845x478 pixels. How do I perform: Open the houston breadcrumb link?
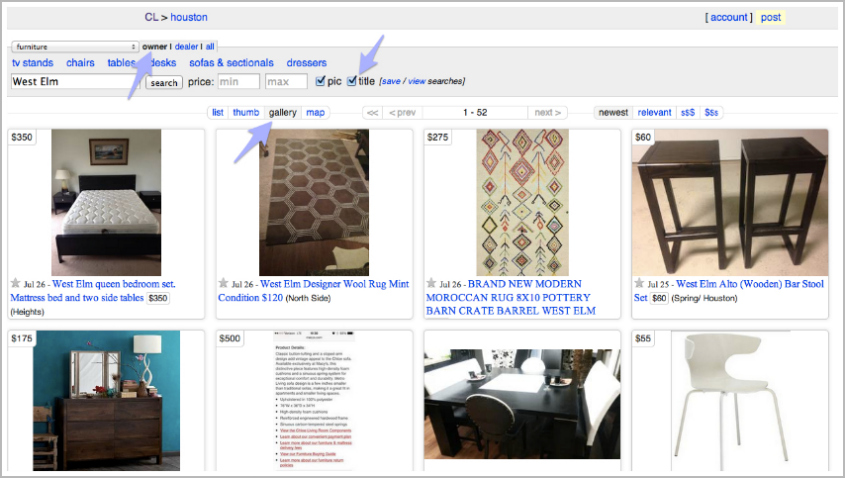189,17
